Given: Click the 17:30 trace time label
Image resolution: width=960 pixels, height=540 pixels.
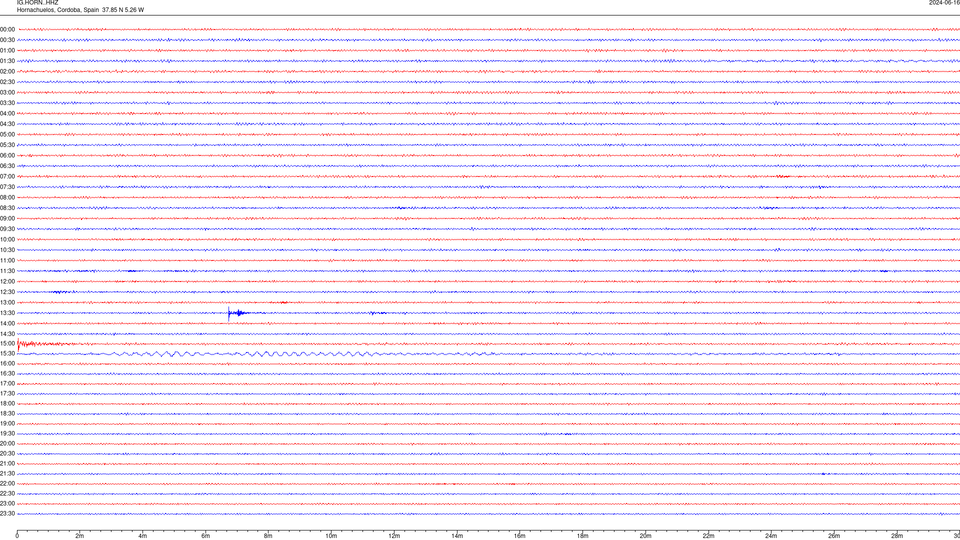Looking at the screenshot, I should (x=7, y=394).
